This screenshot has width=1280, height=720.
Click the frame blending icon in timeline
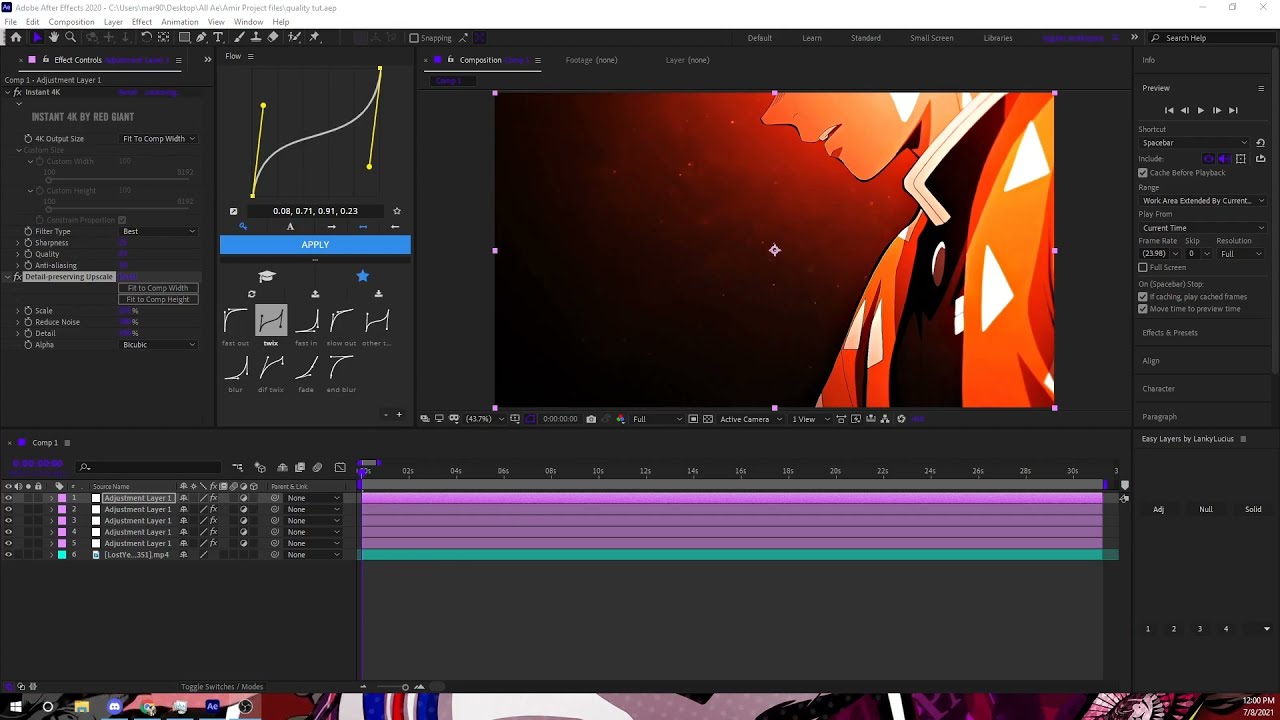click(300, 467)
